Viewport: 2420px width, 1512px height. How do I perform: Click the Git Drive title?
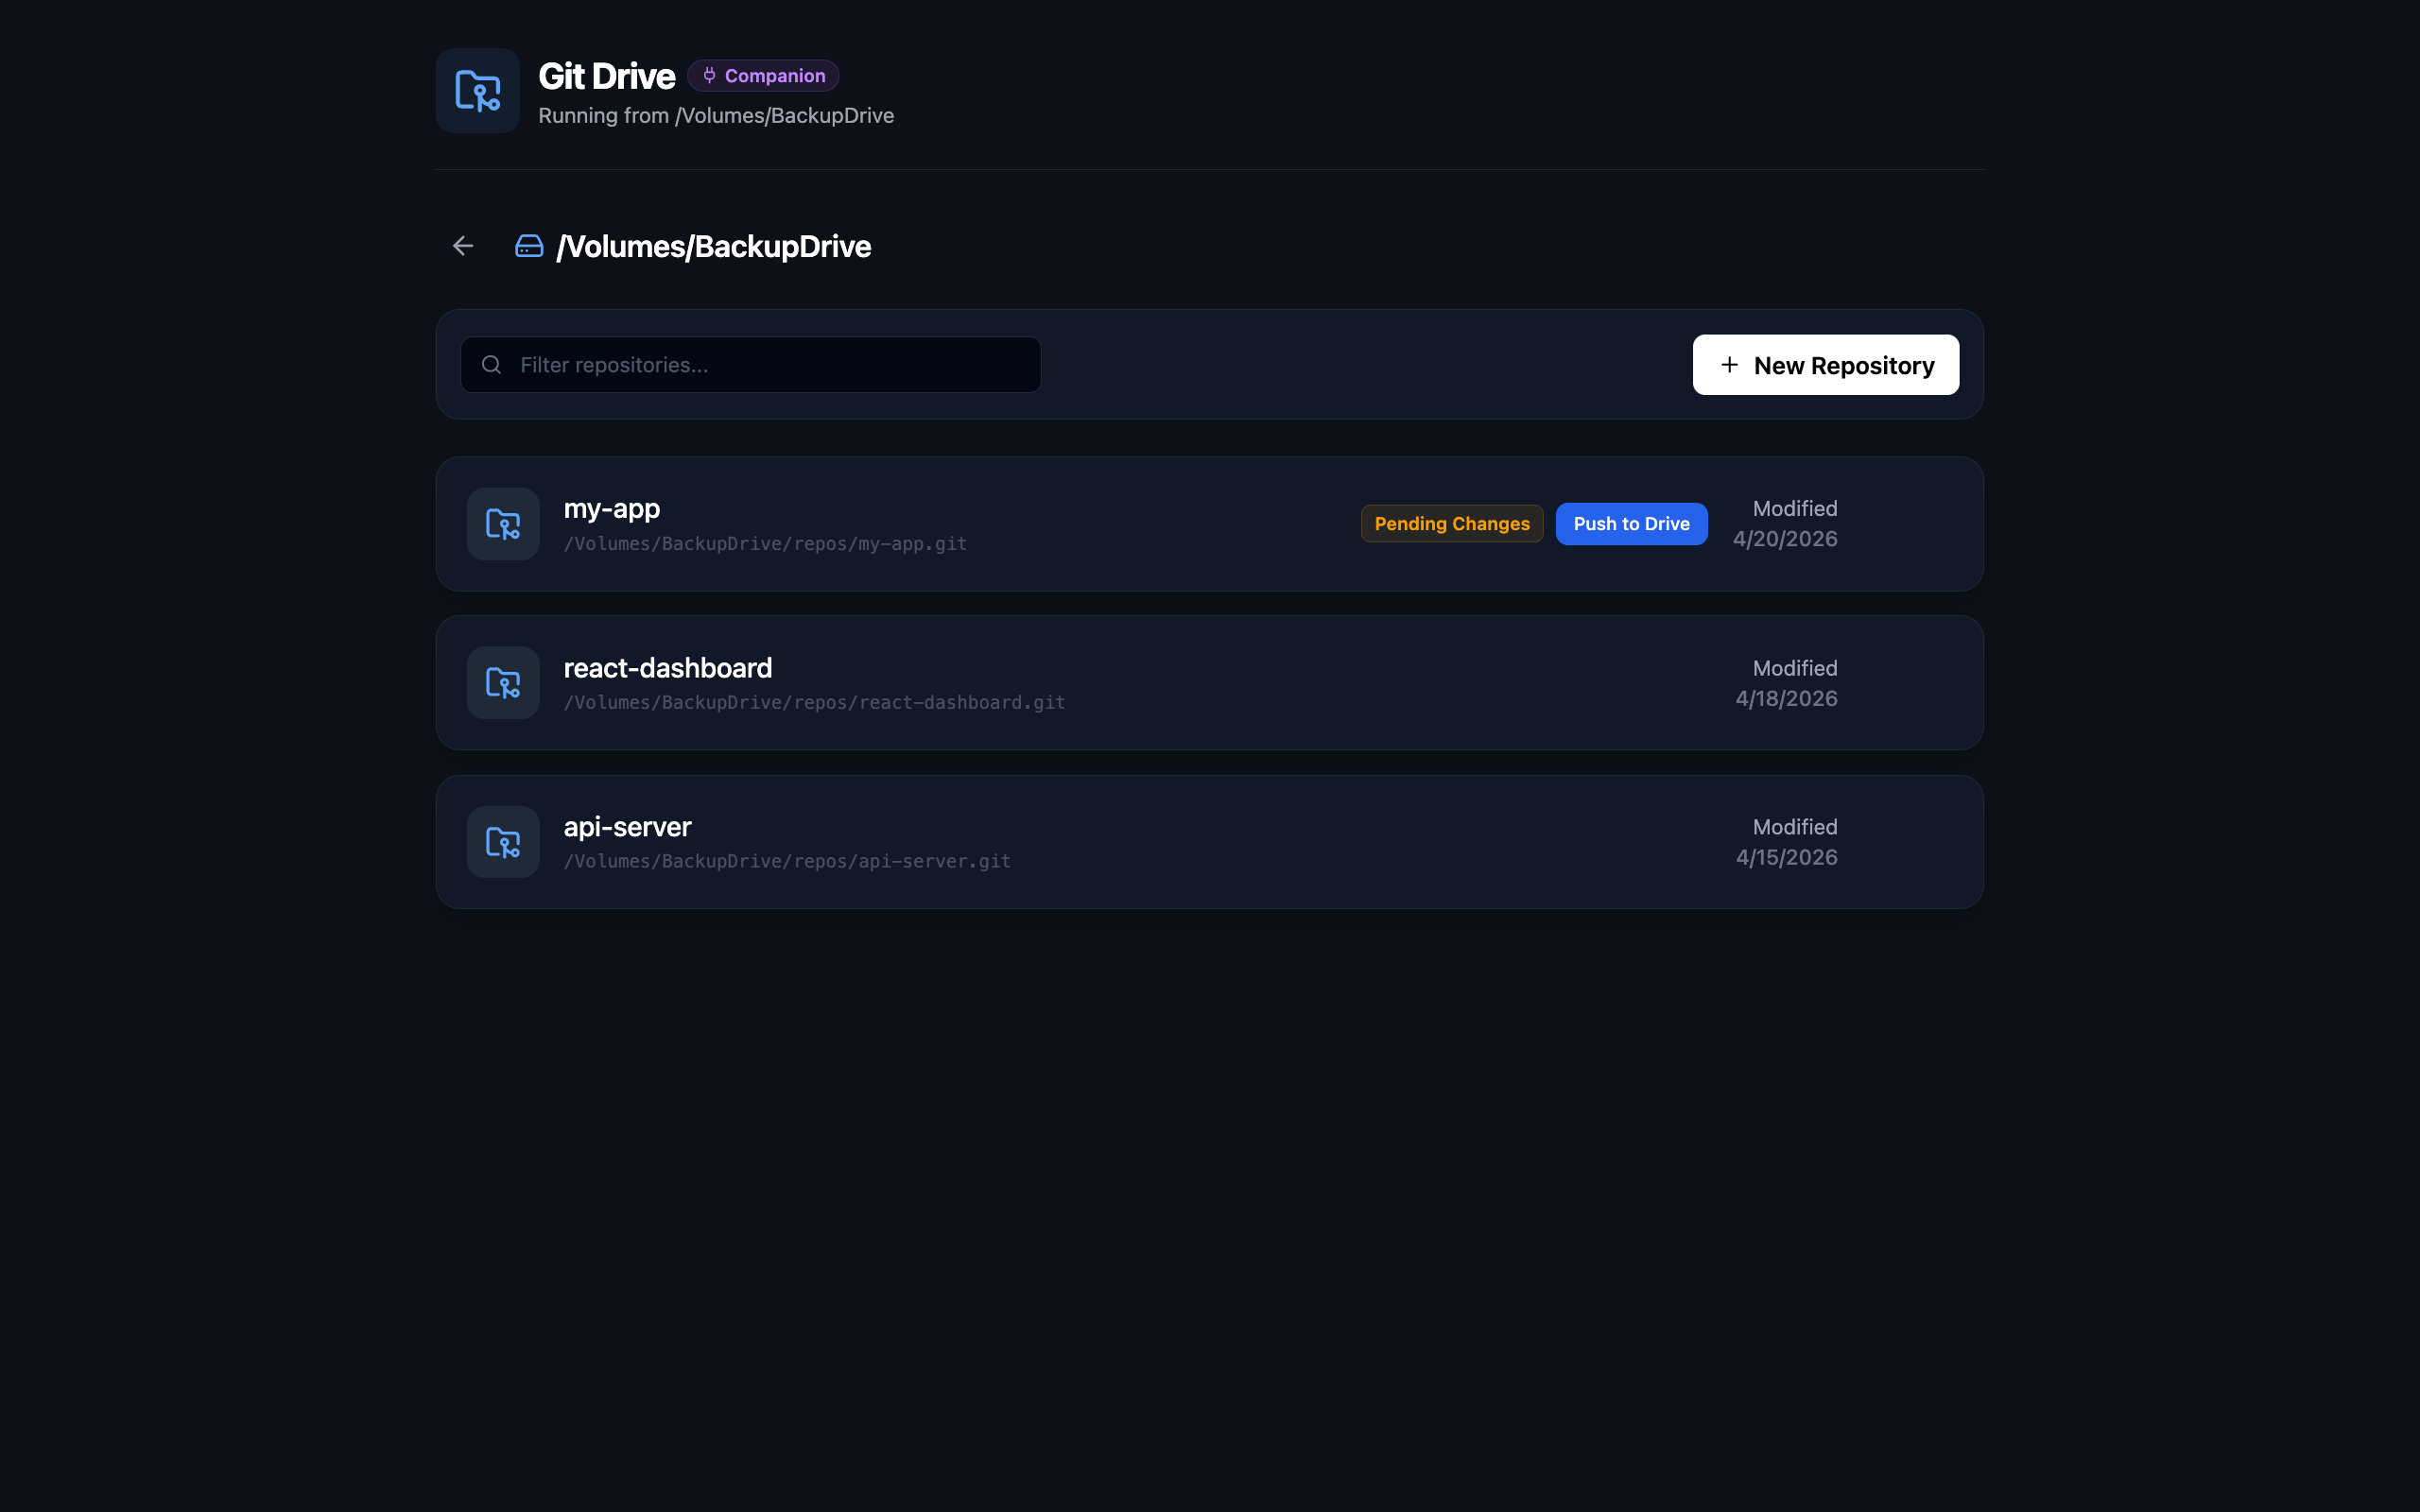606,76
